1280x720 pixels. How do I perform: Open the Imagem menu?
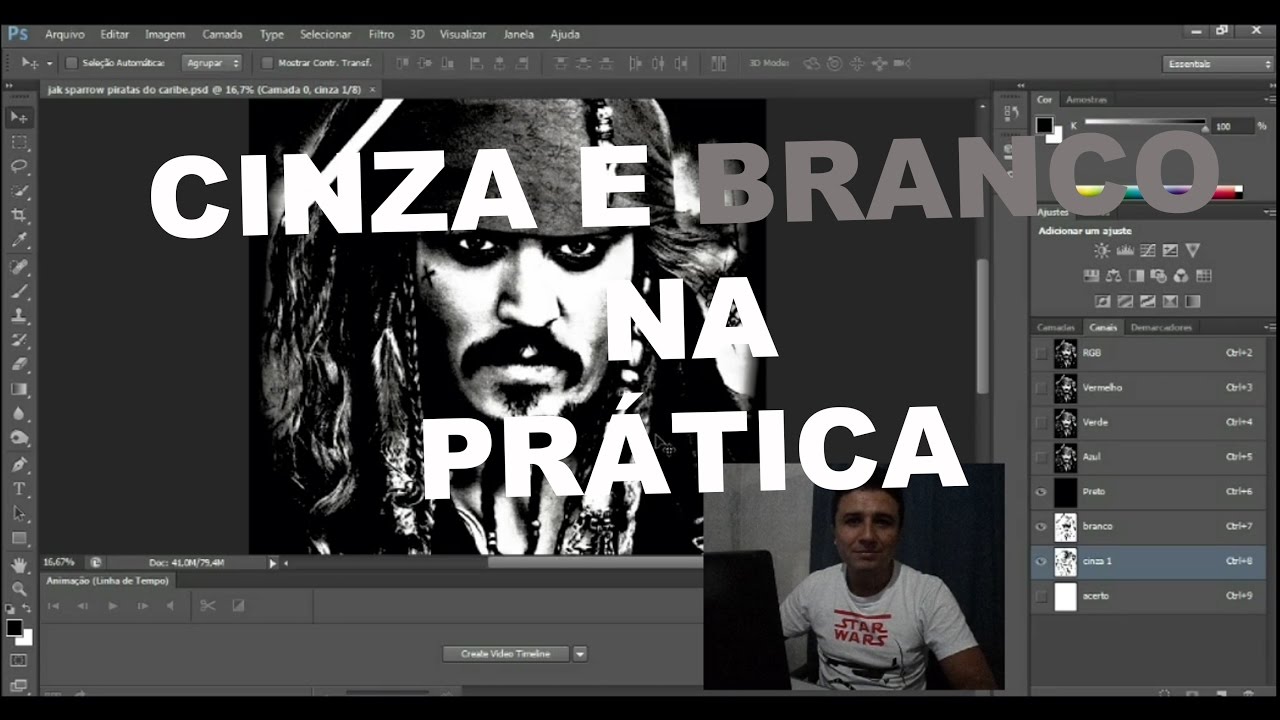[x=165, y=34]
